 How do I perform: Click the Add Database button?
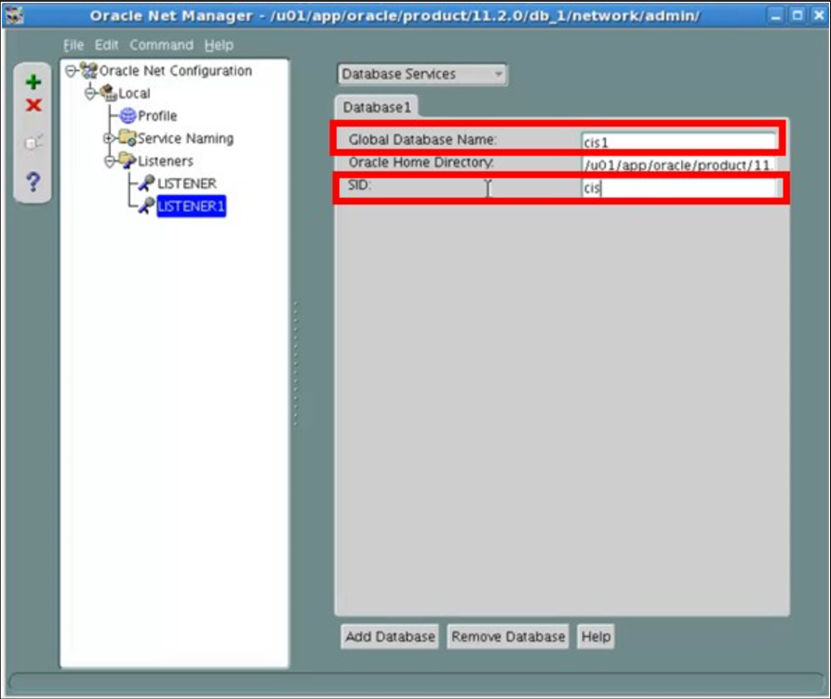point(390,636)
